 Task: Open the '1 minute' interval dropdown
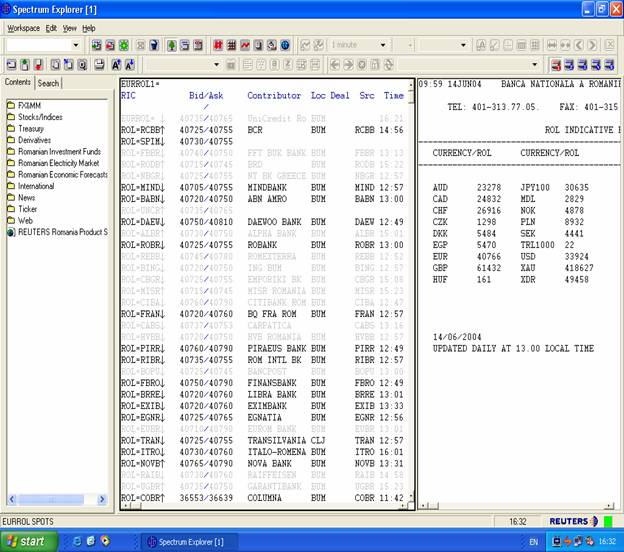click(383, 45)
